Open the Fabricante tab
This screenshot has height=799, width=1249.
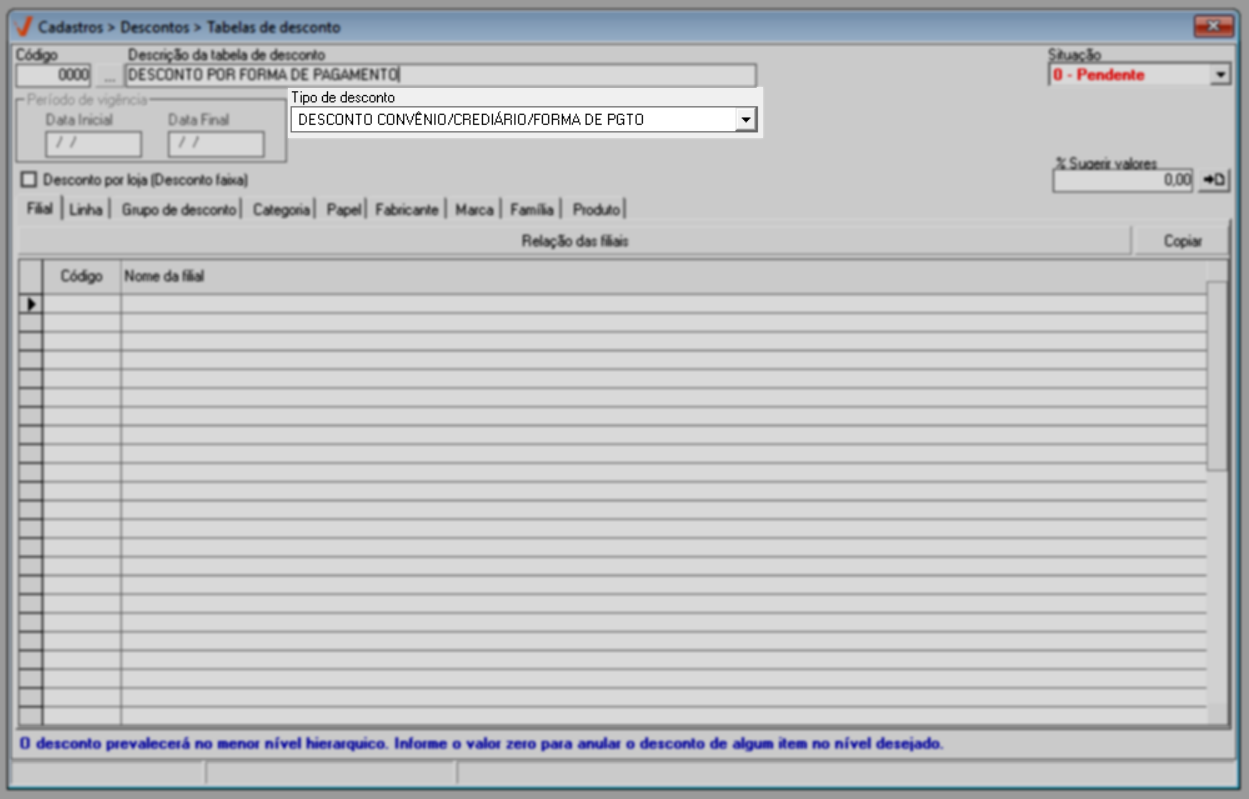[x=406, y=210]
